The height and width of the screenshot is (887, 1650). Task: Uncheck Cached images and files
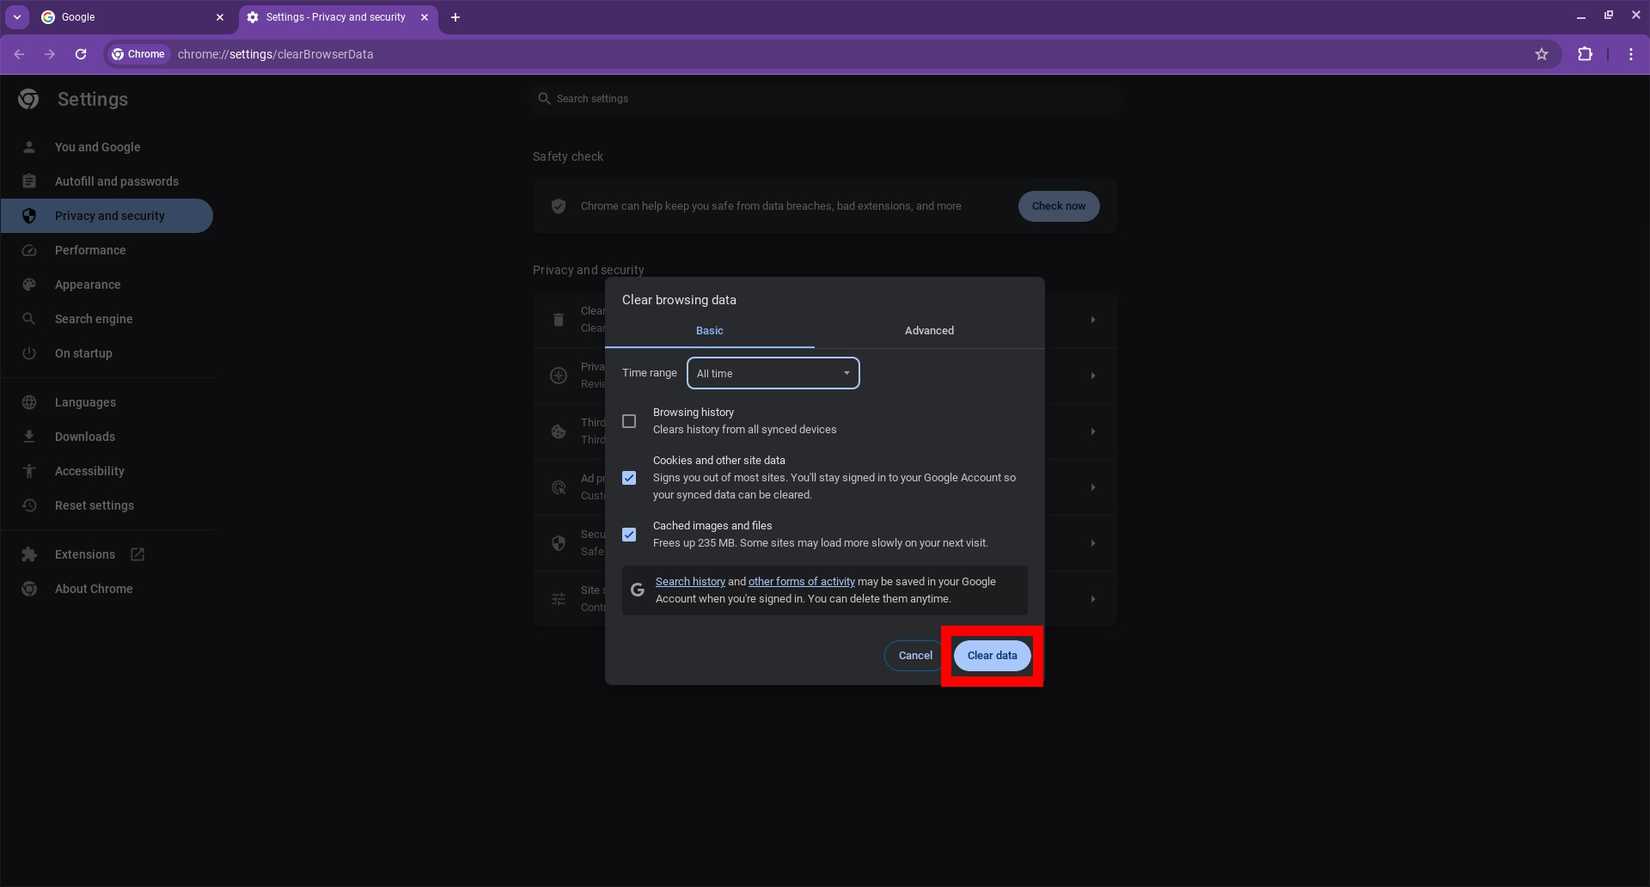tap(629, 535)
